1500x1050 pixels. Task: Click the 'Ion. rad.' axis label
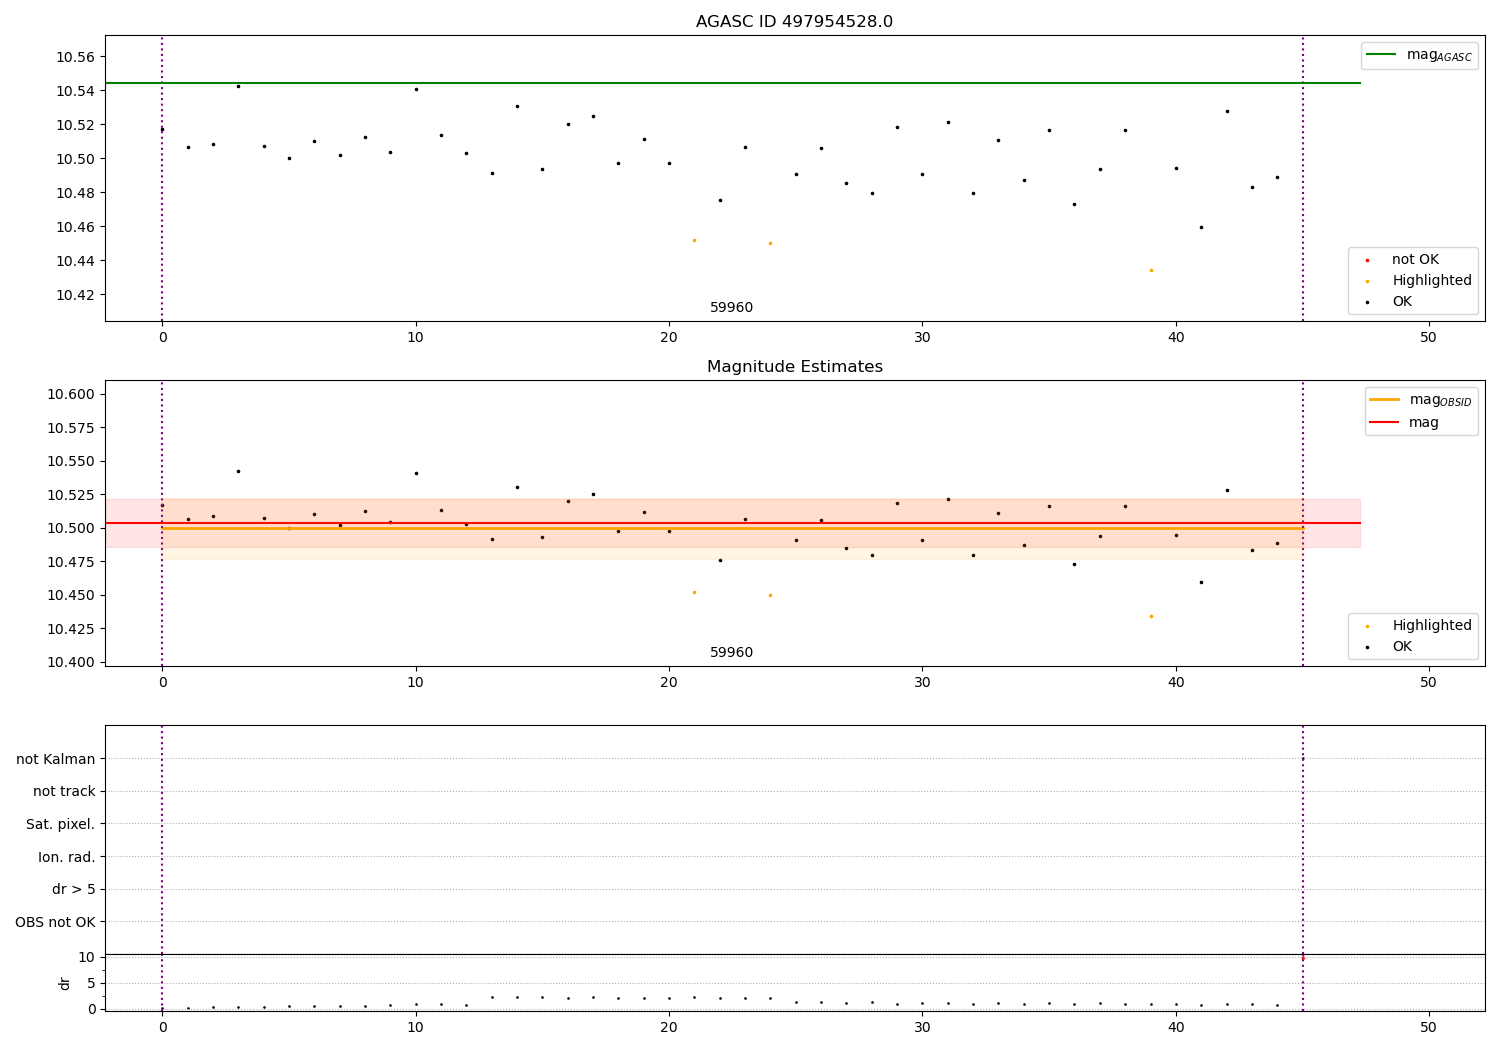tap(67, 858)
